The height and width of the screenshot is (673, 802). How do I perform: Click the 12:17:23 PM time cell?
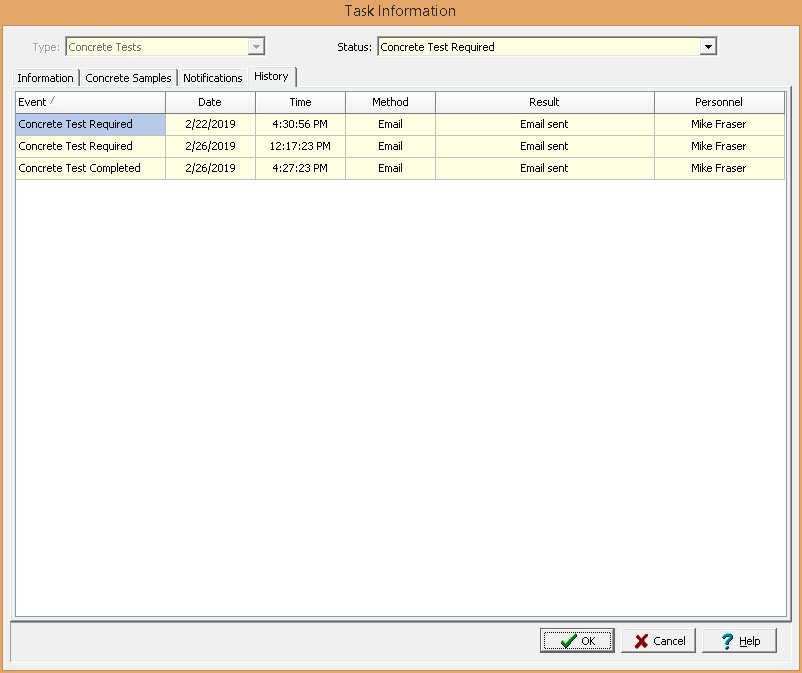(300, 146)
